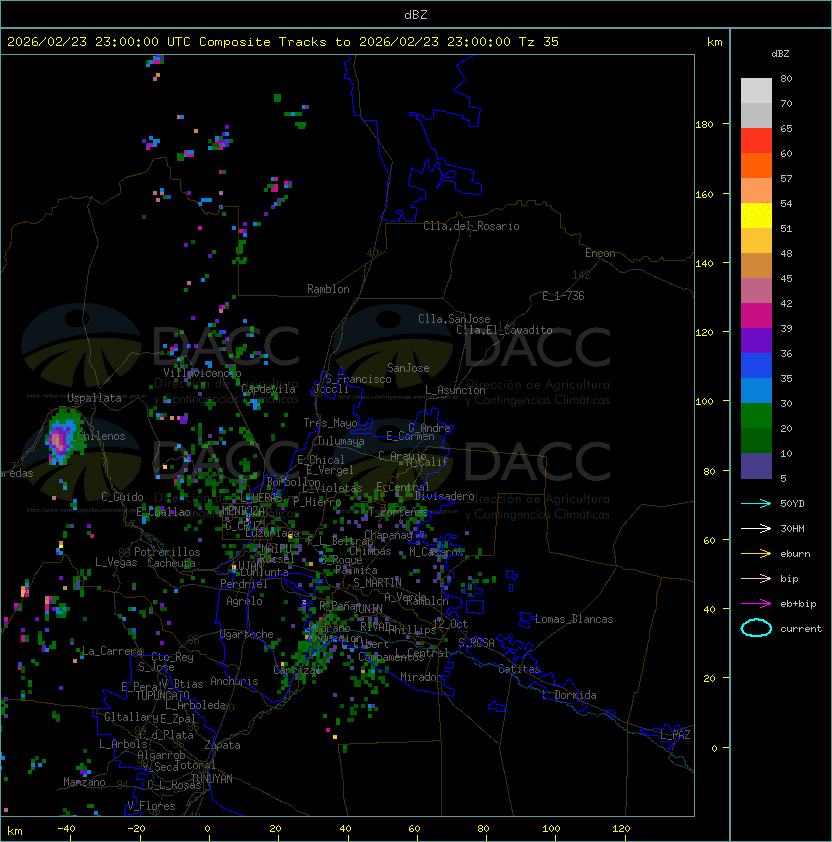
Task: Click the 'Anchoris' map label
Action: (x=234, y=681)
